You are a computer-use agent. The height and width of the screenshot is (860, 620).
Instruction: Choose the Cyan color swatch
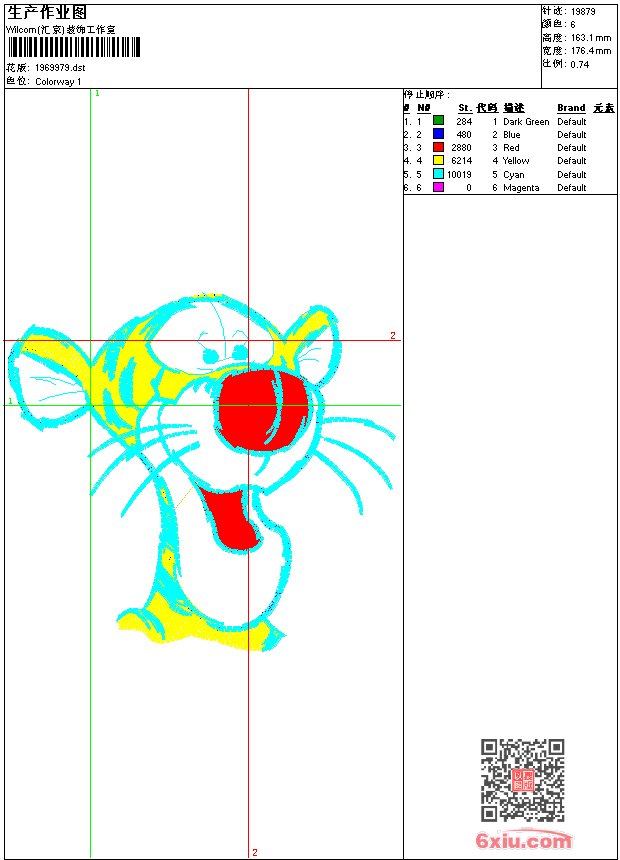(438, 173)
